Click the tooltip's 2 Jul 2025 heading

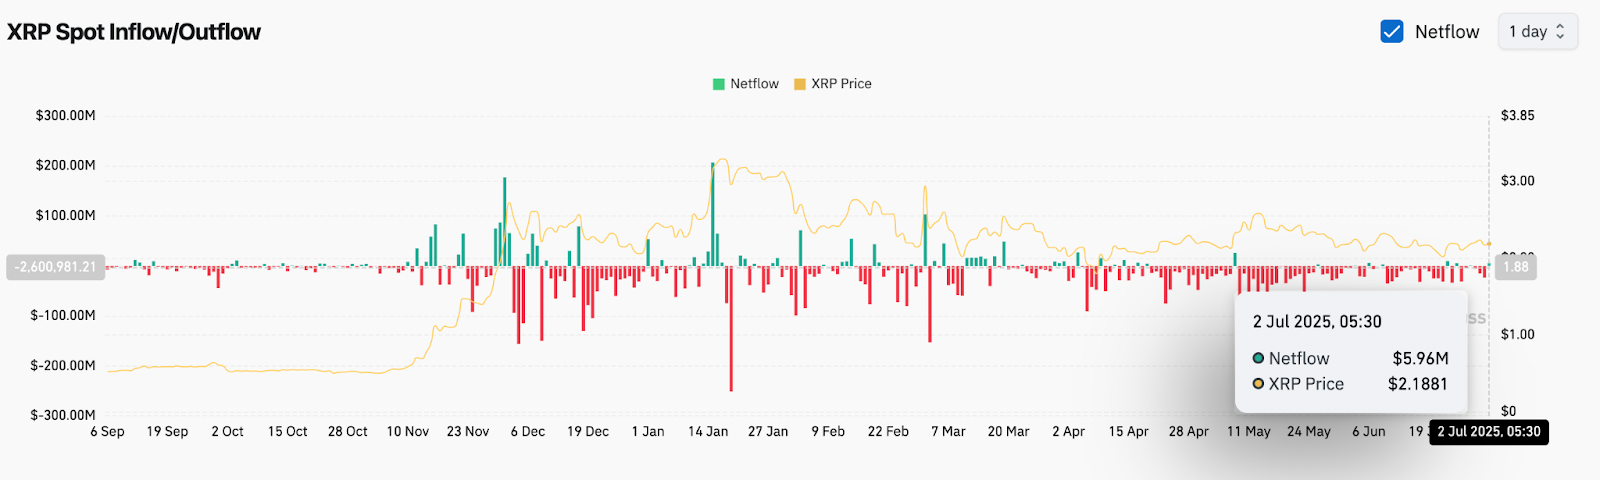(1317, 322)
